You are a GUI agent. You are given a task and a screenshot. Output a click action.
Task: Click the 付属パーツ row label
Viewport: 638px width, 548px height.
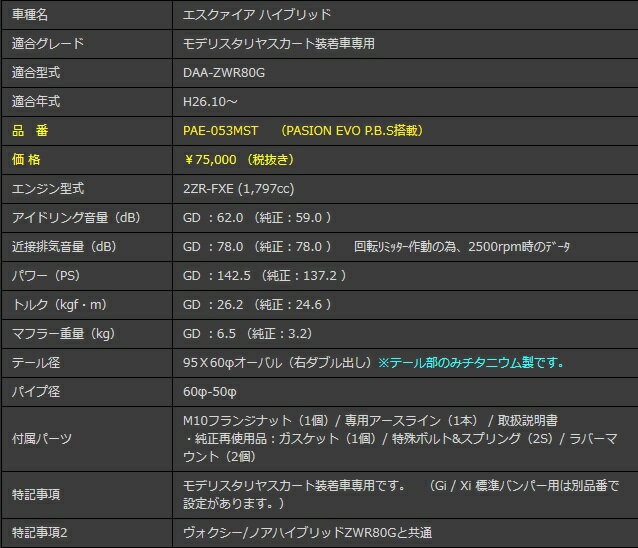tap(42, 439)
